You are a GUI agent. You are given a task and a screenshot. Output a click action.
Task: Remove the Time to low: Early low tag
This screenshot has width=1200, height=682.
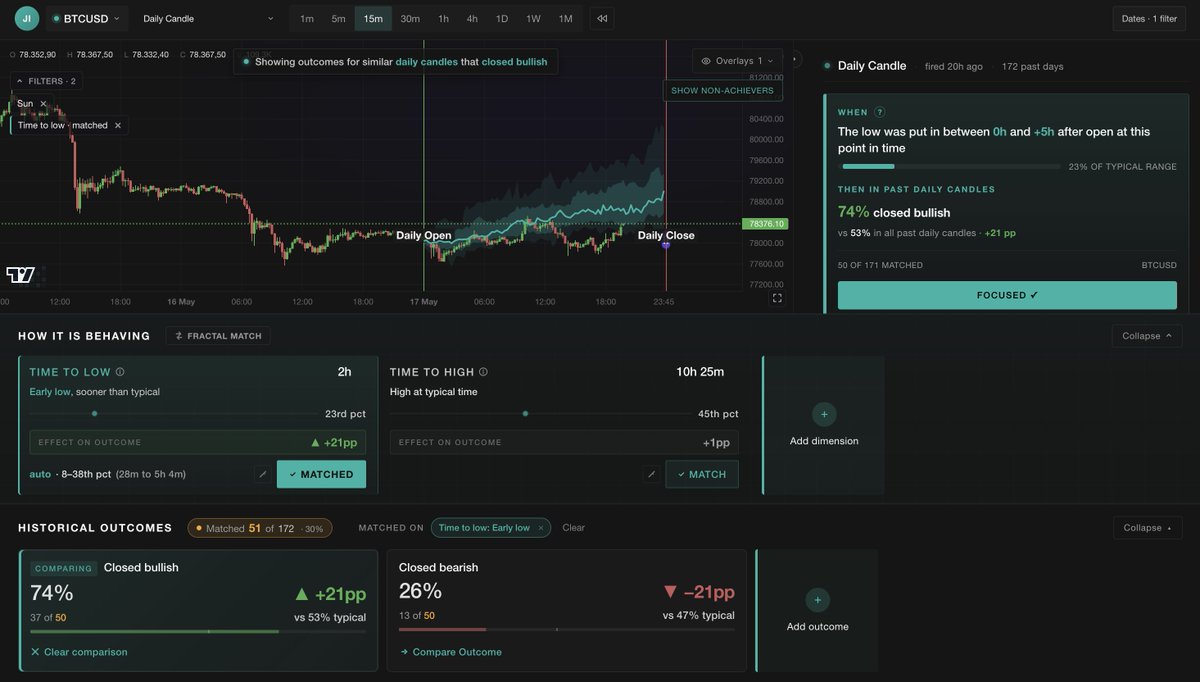click(x=541, y=528)
